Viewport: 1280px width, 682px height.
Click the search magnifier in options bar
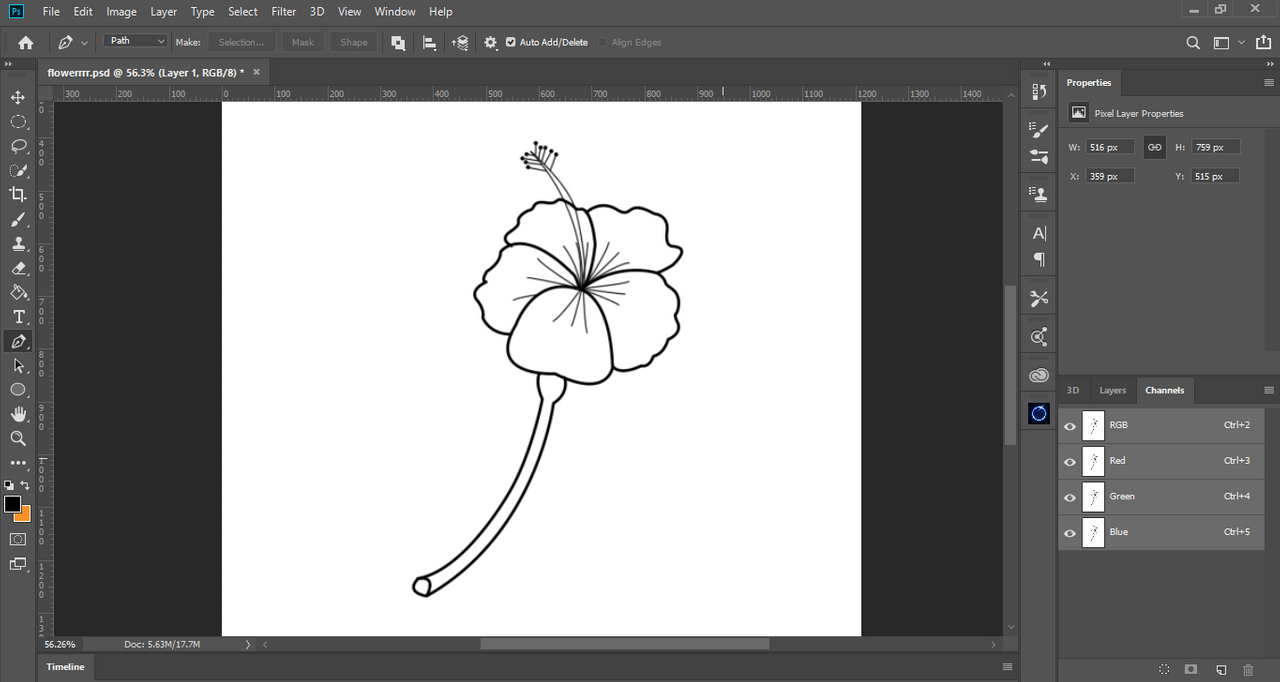click(x=1193, y=42)
